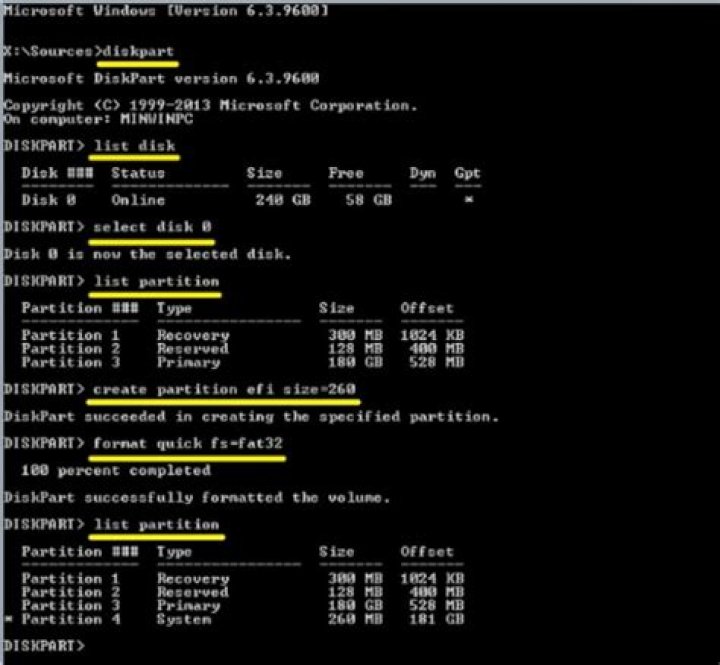720x665 pixels.
Task: Click the "Disk 0" table row entry
Action: (x=49, y=200)
